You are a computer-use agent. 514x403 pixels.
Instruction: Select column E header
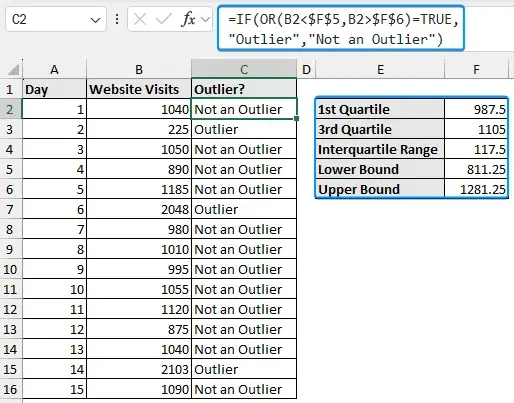point(380,69)
